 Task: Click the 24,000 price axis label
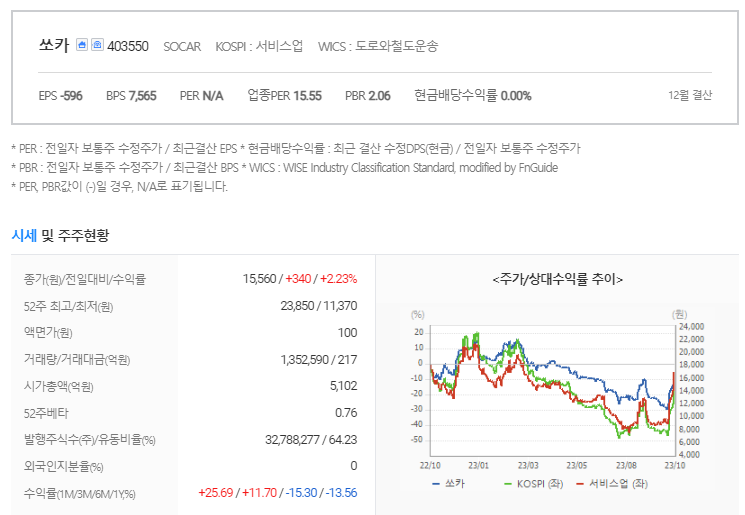click(691, 326)
